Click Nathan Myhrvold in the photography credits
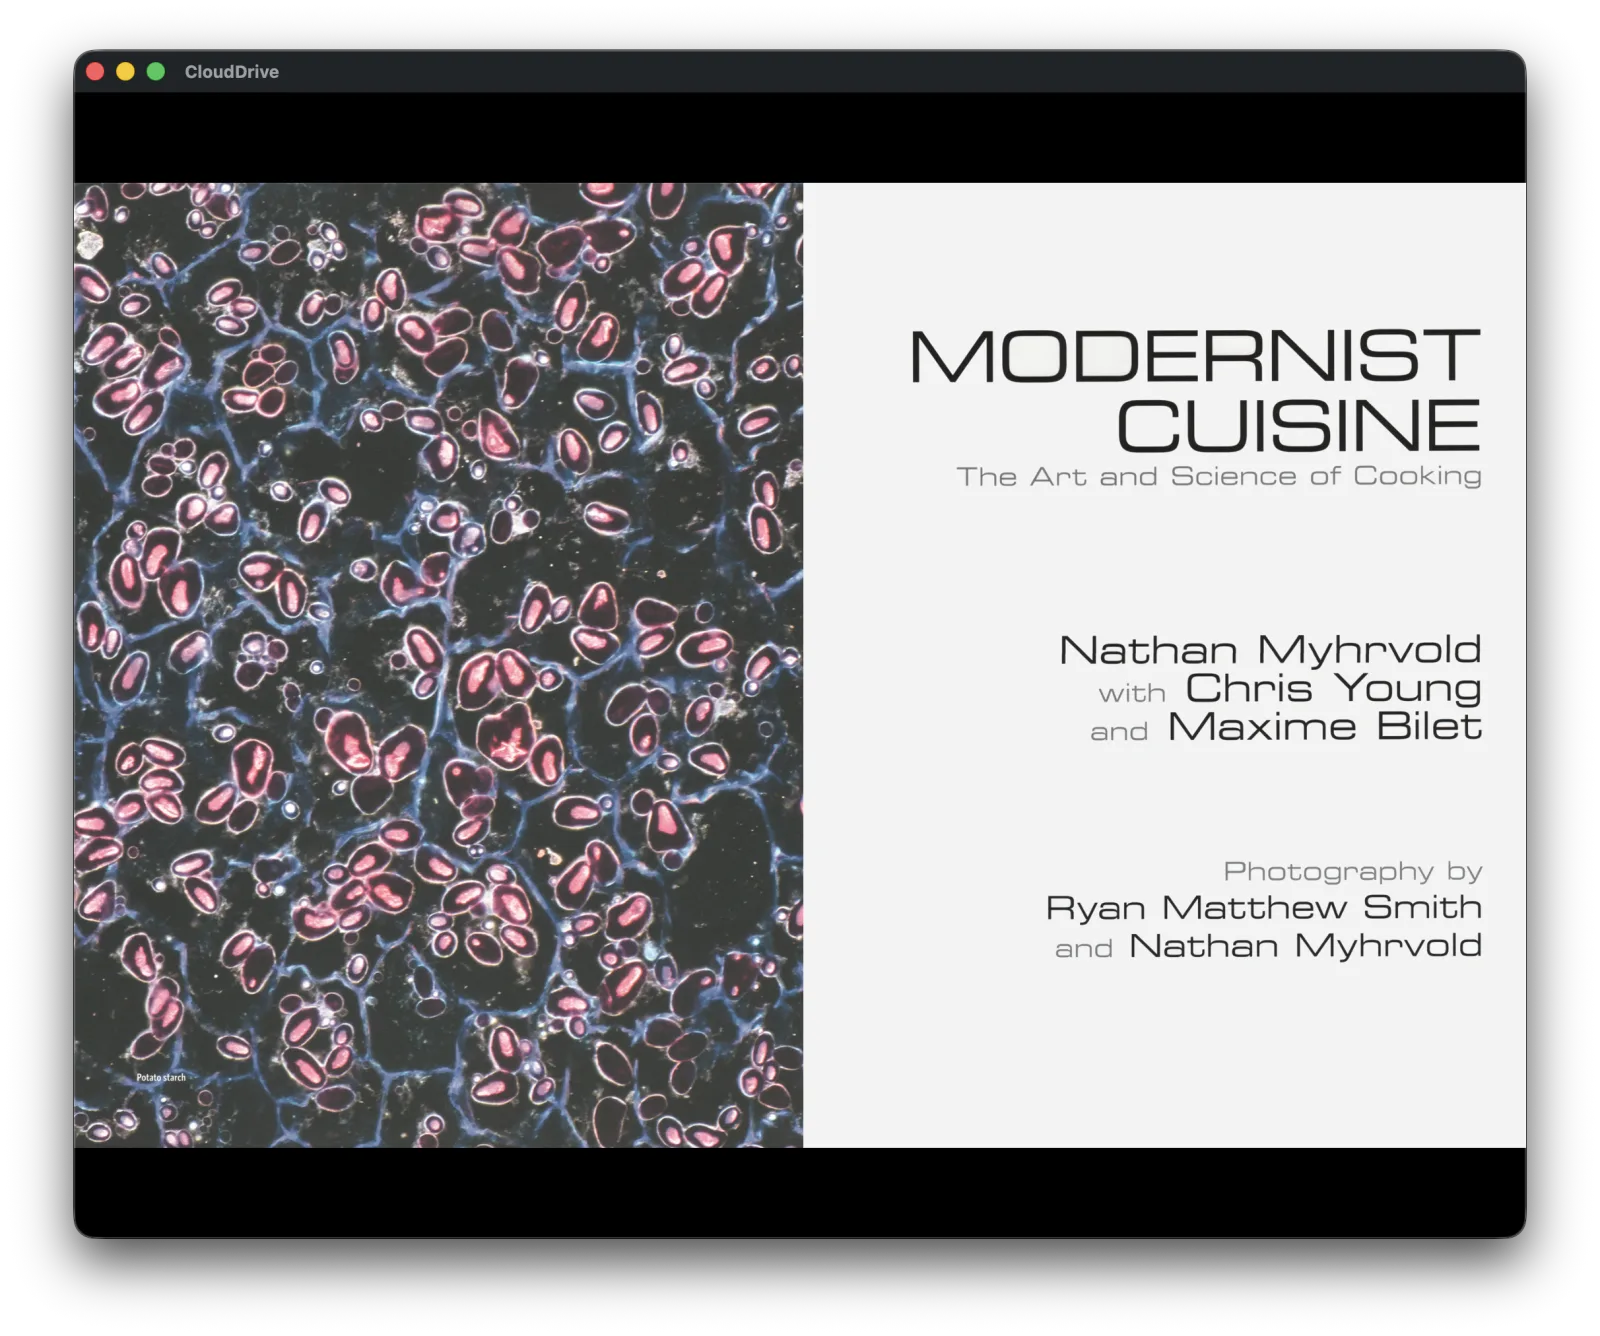1600x1336 pixels. (1306, 946)
